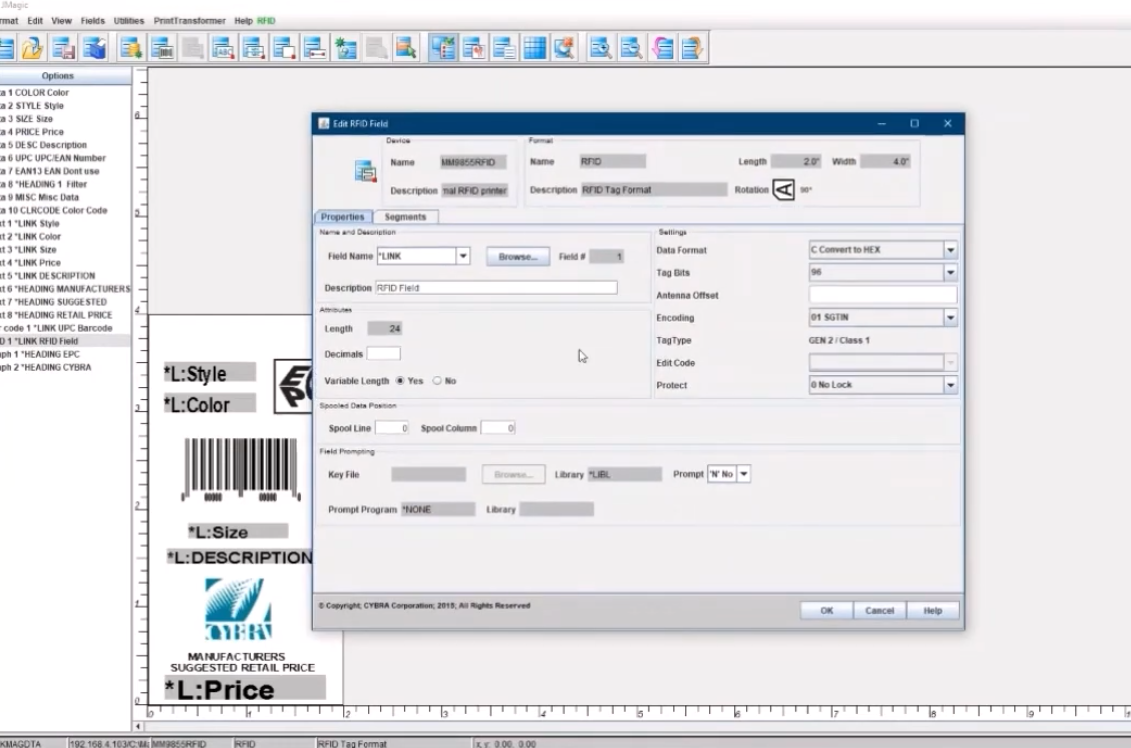Open the Edit menu
This screenshot has height=748, width=1131.
35,21
